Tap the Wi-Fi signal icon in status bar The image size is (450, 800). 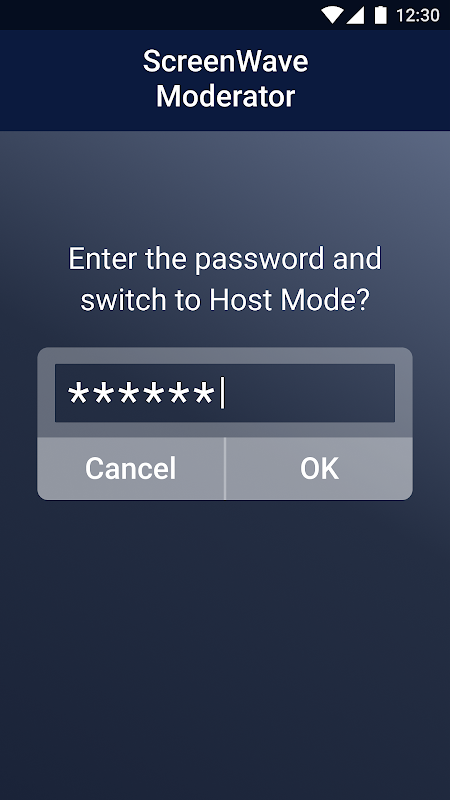(332, 15)
